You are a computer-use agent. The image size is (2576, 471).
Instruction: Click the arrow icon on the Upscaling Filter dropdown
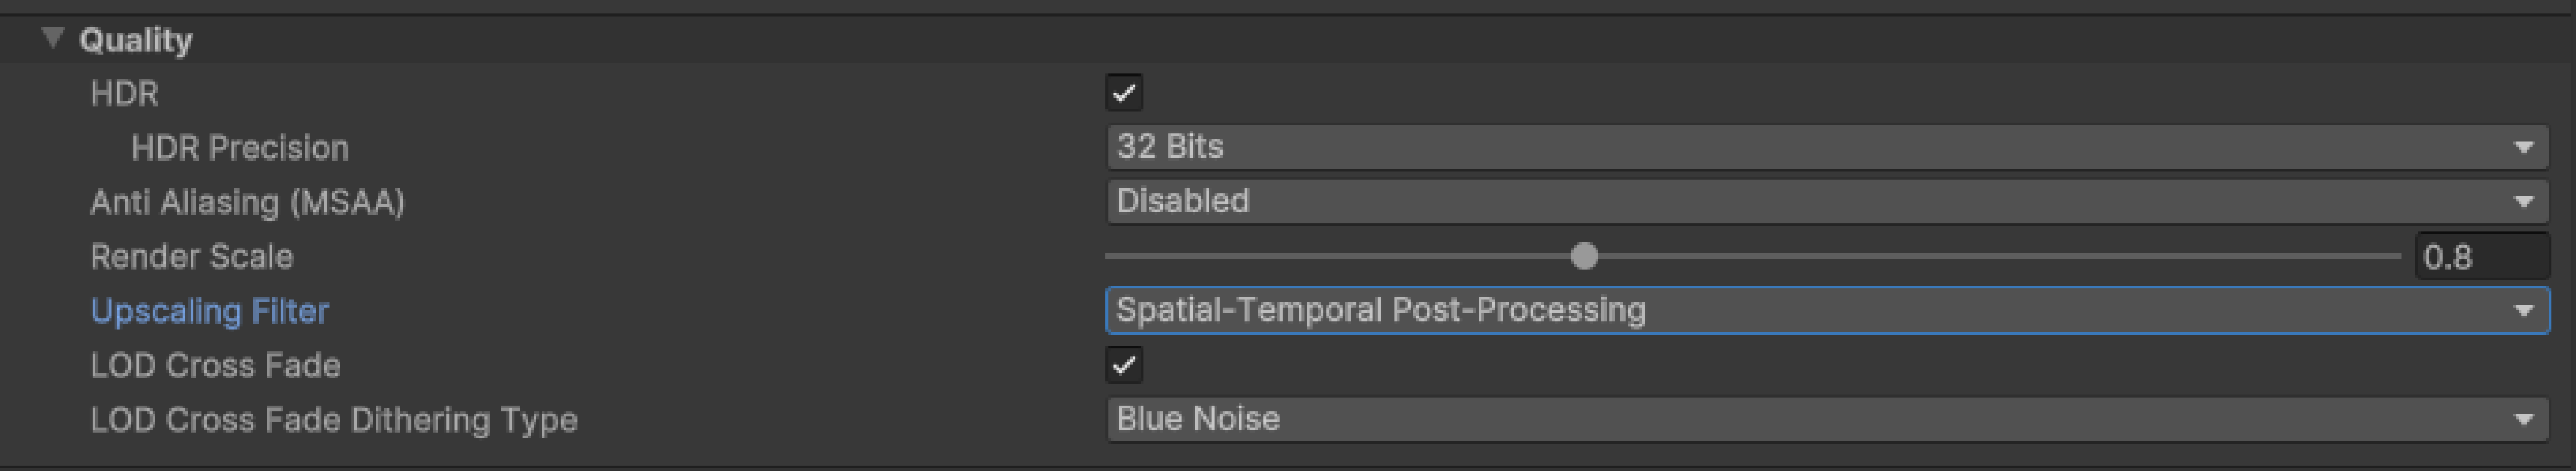point(2523,311)
